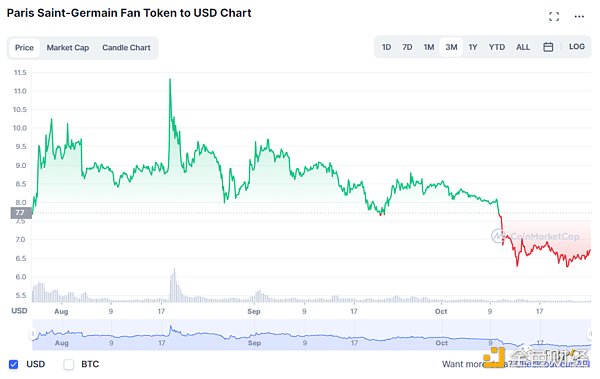Click the 'Want more data?' link
This screenshot has height=379, width=600.
coord(515,364)
